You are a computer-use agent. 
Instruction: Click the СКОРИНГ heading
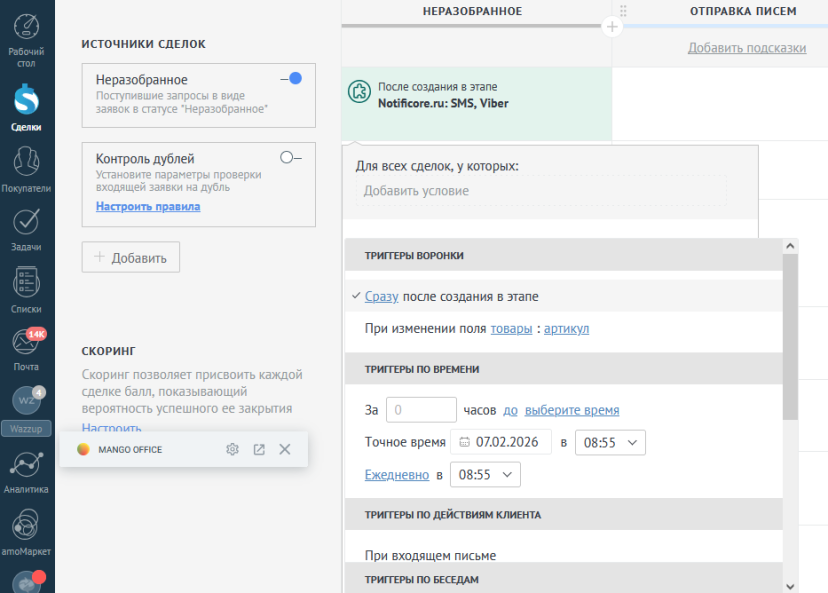click(108, 351)
